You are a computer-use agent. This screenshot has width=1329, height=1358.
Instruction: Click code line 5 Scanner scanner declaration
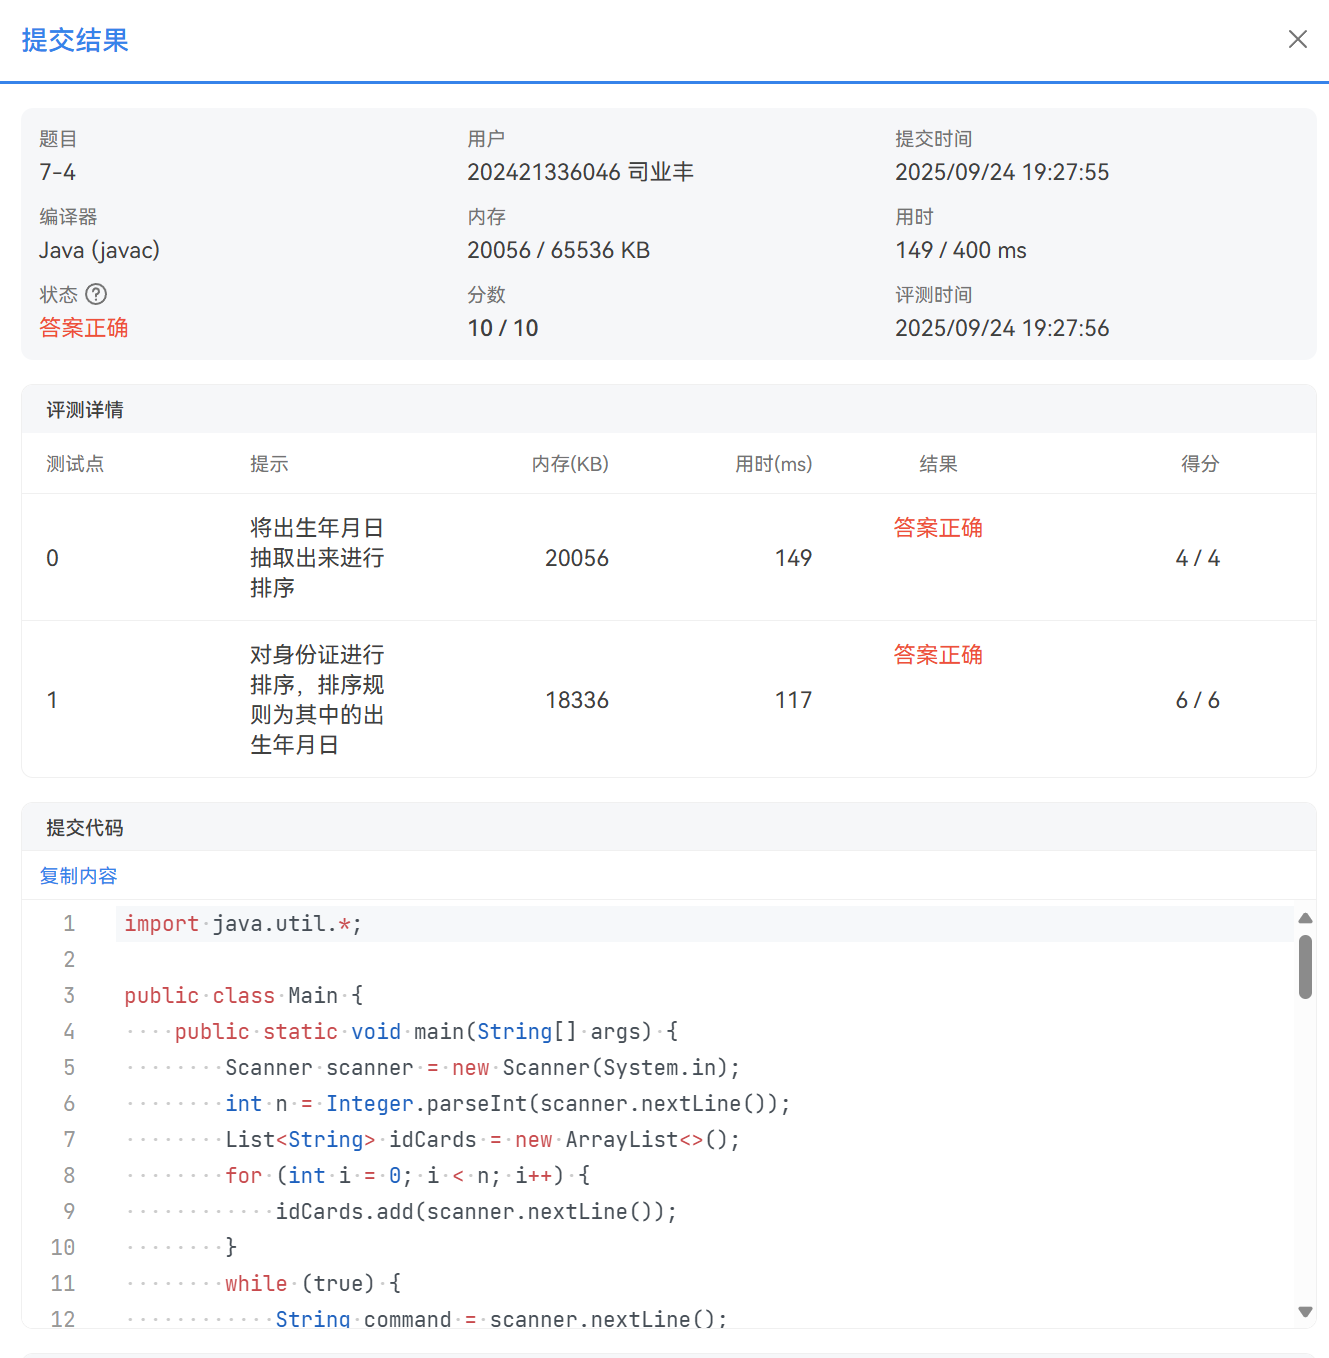[x=482, y=1068]
